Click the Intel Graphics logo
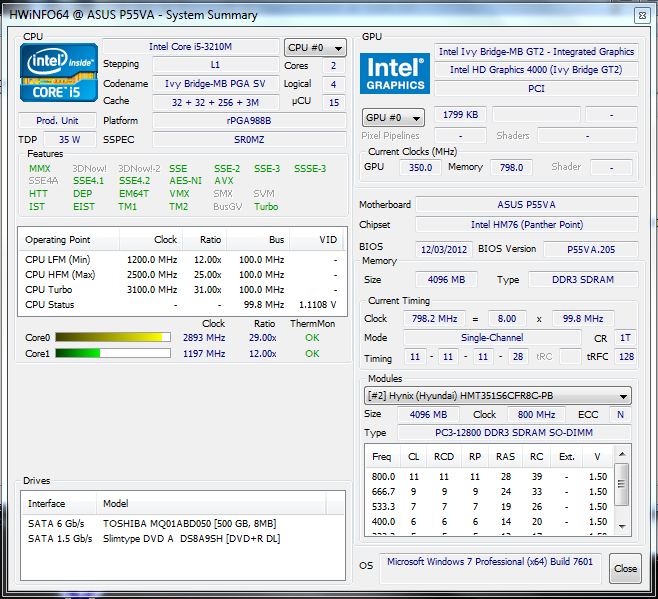The width and height of the screenshot is (658, 599). pyautogui.click(x=394, y=73)
